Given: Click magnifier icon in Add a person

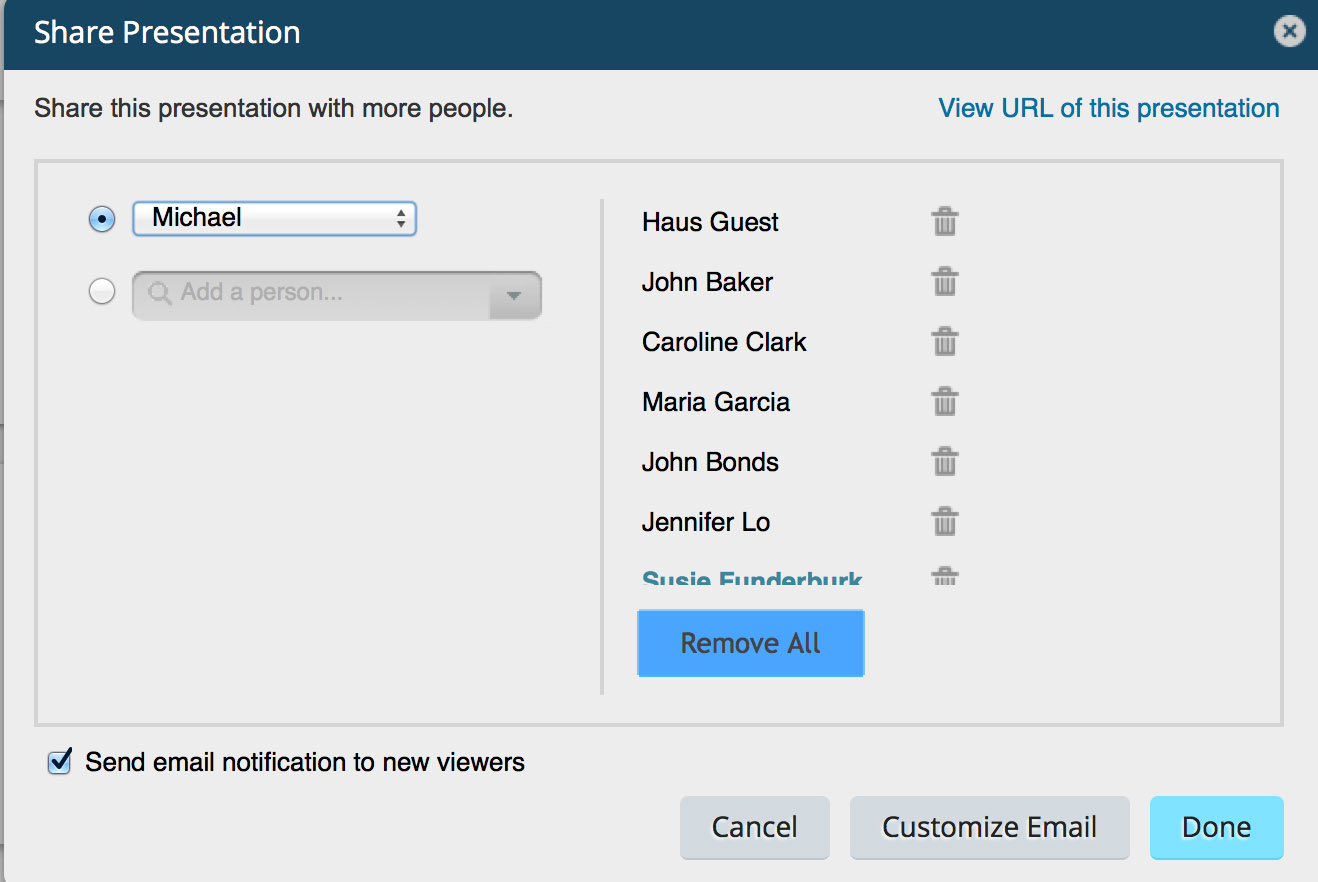Looking at the screenshot, I should click(160, 294).
